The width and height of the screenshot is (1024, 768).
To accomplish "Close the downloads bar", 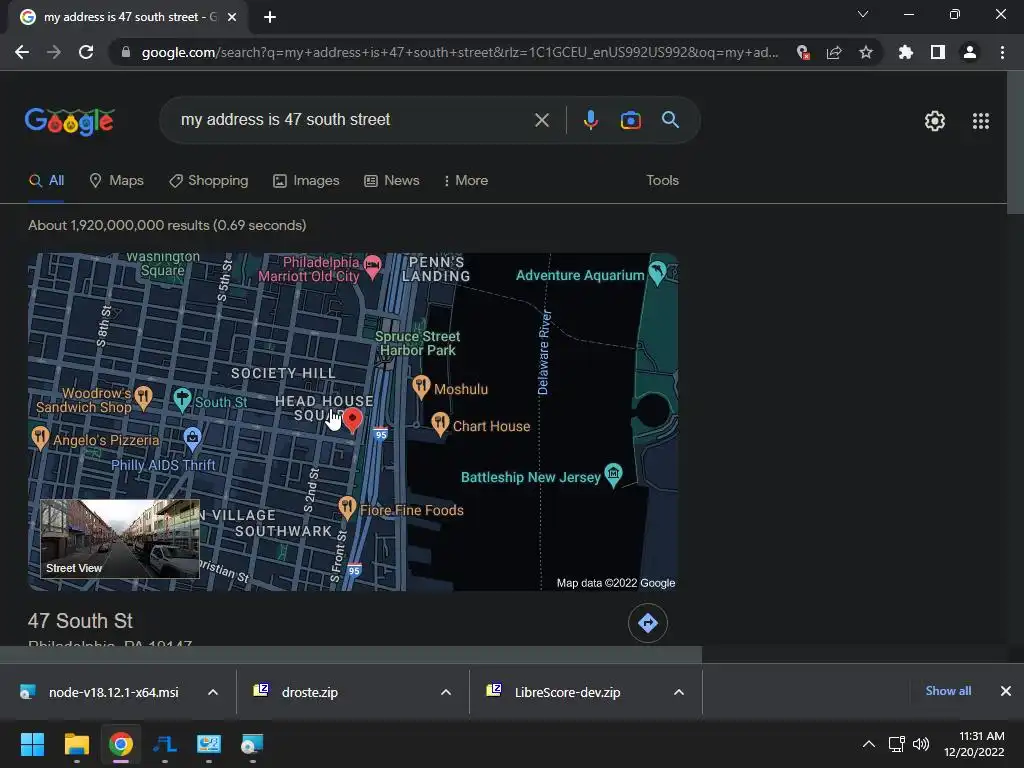I will (1006, 691).
